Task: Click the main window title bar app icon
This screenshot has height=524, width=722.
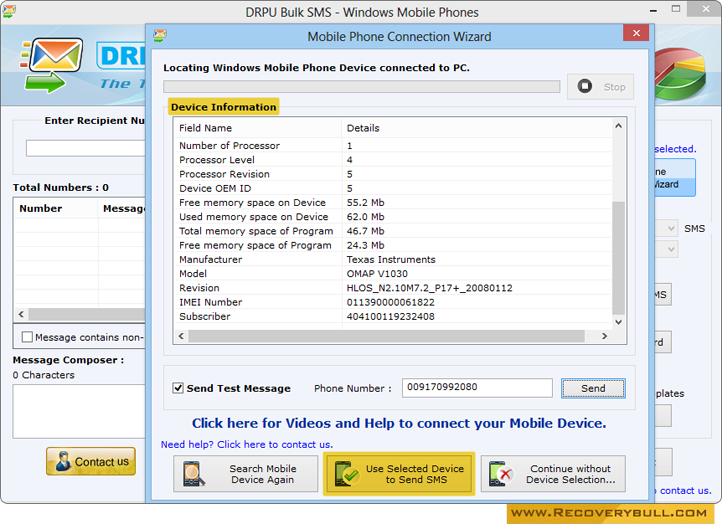Action: (9, 11)
